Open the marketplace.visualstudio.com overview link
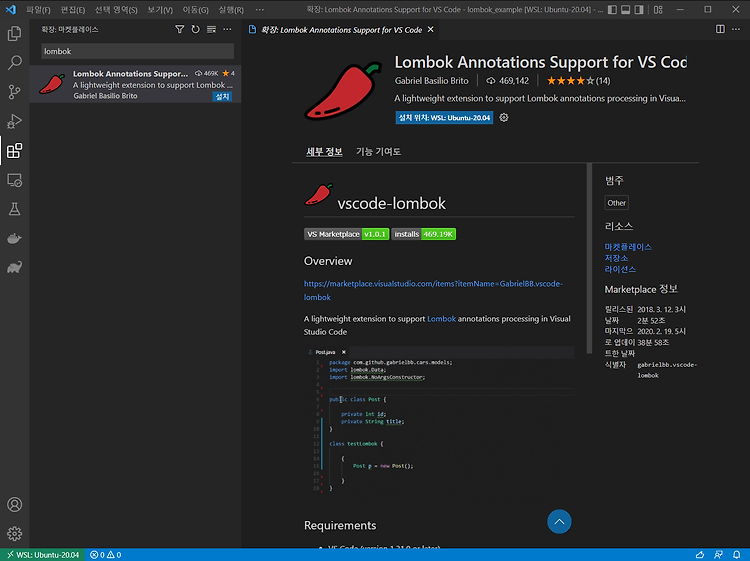This screenshot has height=561, width=750. click(433, 290)
